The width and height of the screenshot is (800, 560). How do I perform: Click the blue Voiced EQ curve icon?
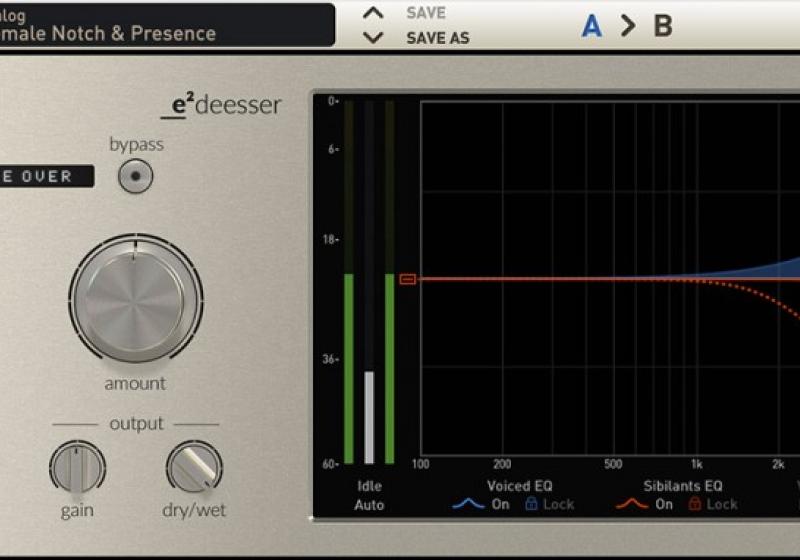click(468, 504)
